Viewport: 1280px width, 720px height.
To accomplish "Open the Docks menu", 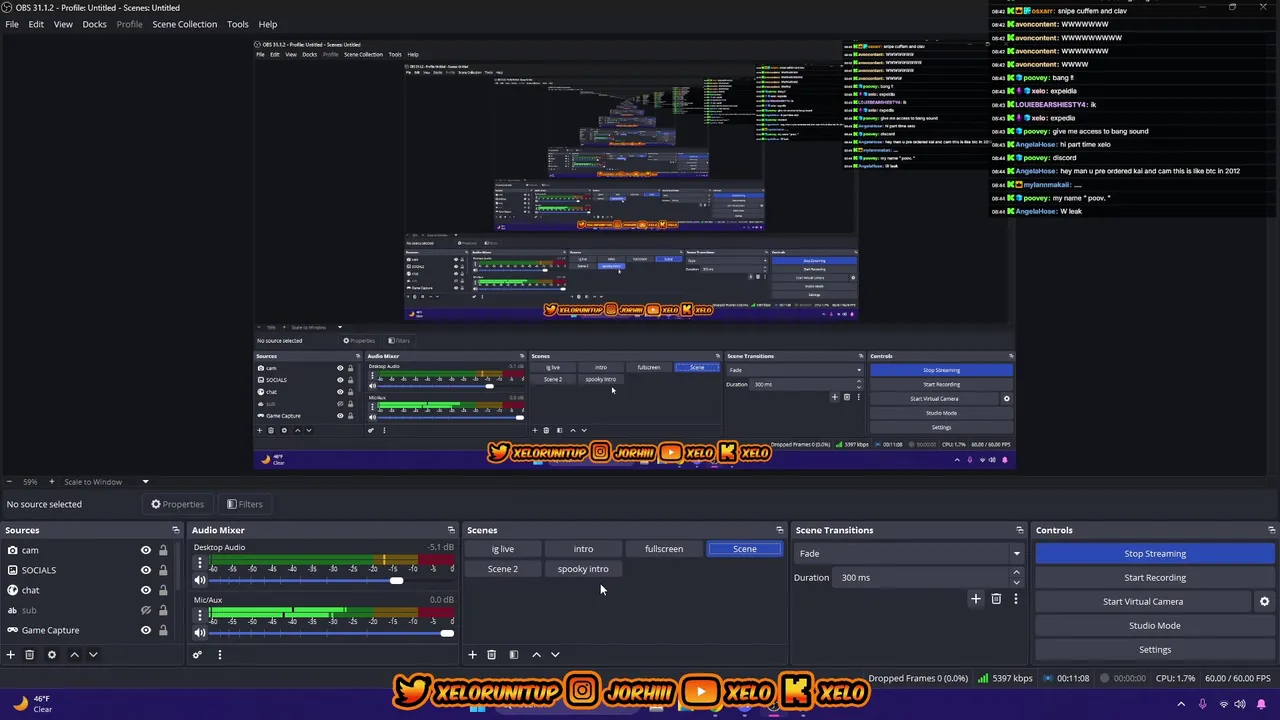I will point(94,24).
